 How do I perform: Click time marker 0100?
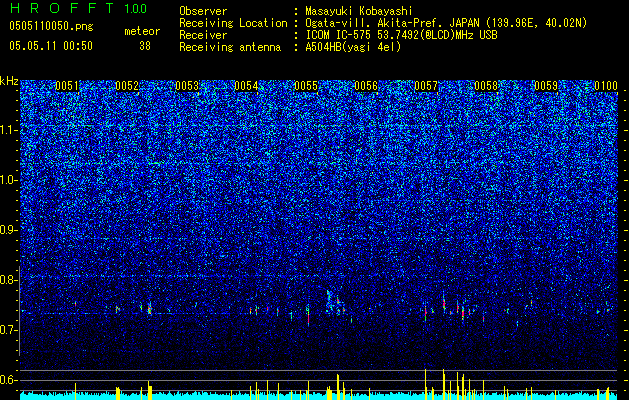point(606,86)
